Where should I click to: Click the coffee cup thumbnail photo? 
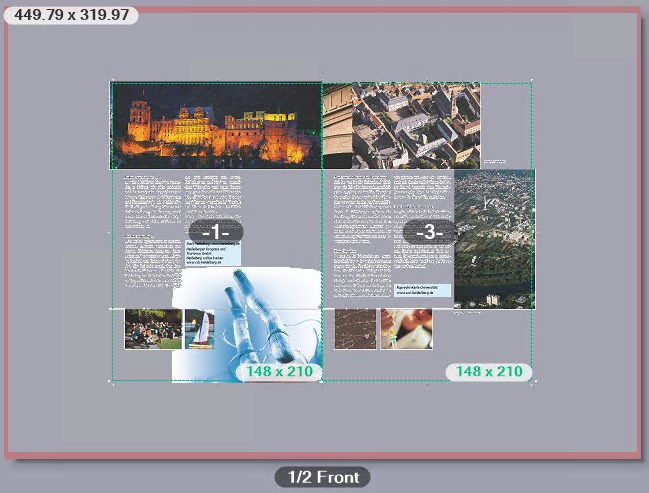406,329
